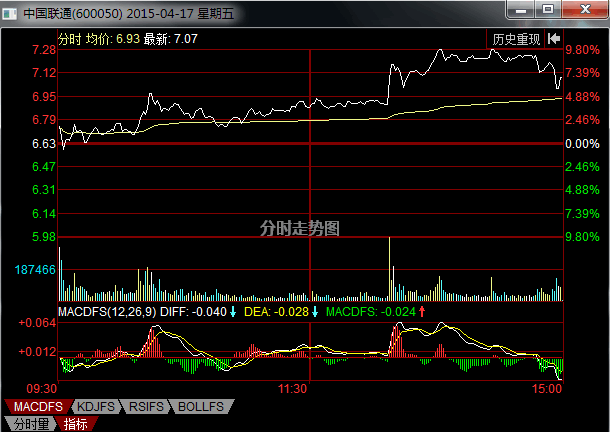Click the red MACDFS up arrow indicator
This screenshot has width=610, height=432.
coord(422,312)
